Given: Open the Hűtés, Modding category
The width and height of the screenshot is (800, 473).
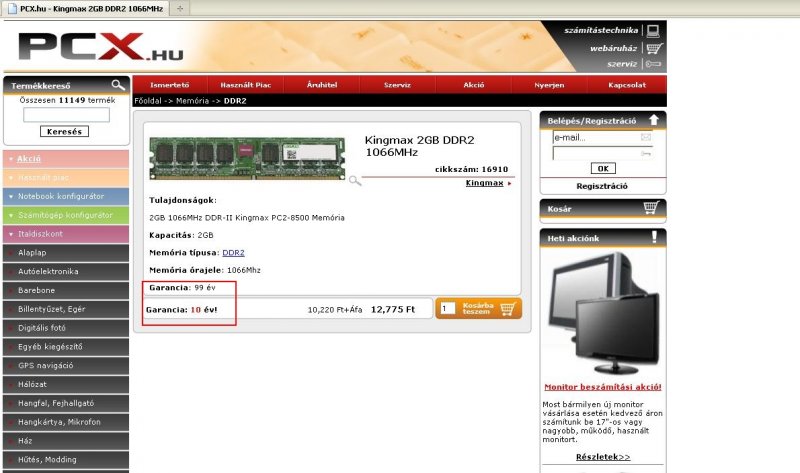Looking at the screenshot, I should tap(66, 460).
